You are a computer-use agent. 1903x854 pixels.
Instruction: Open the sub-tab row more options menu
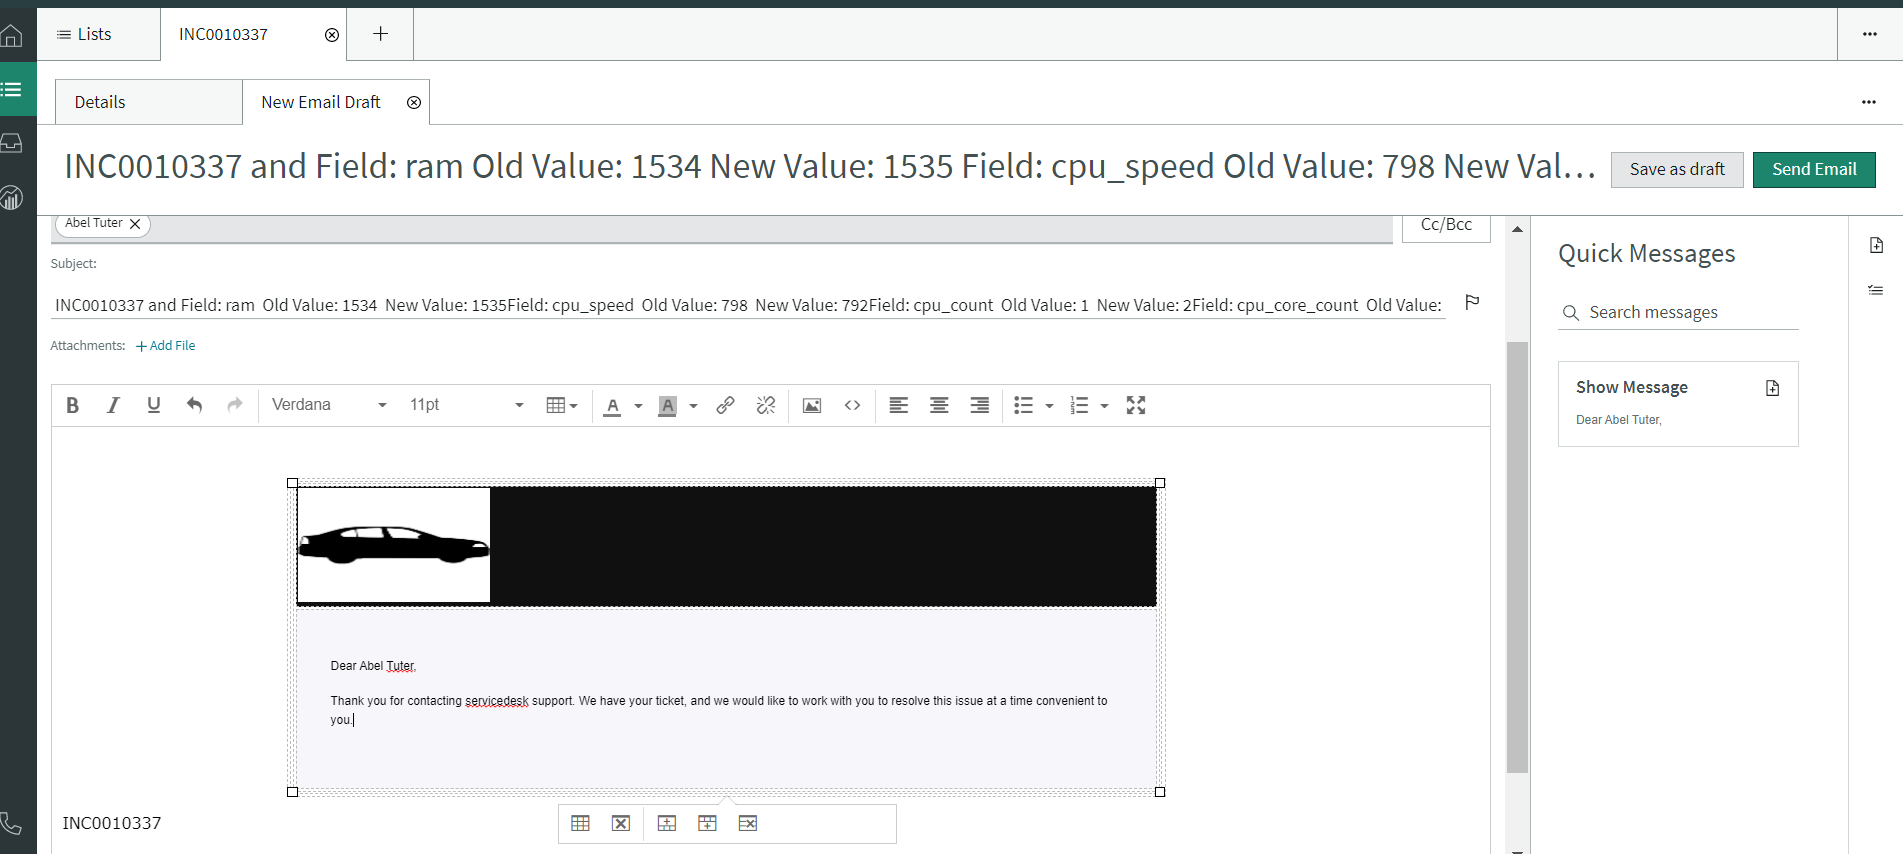click(1869, 102)
